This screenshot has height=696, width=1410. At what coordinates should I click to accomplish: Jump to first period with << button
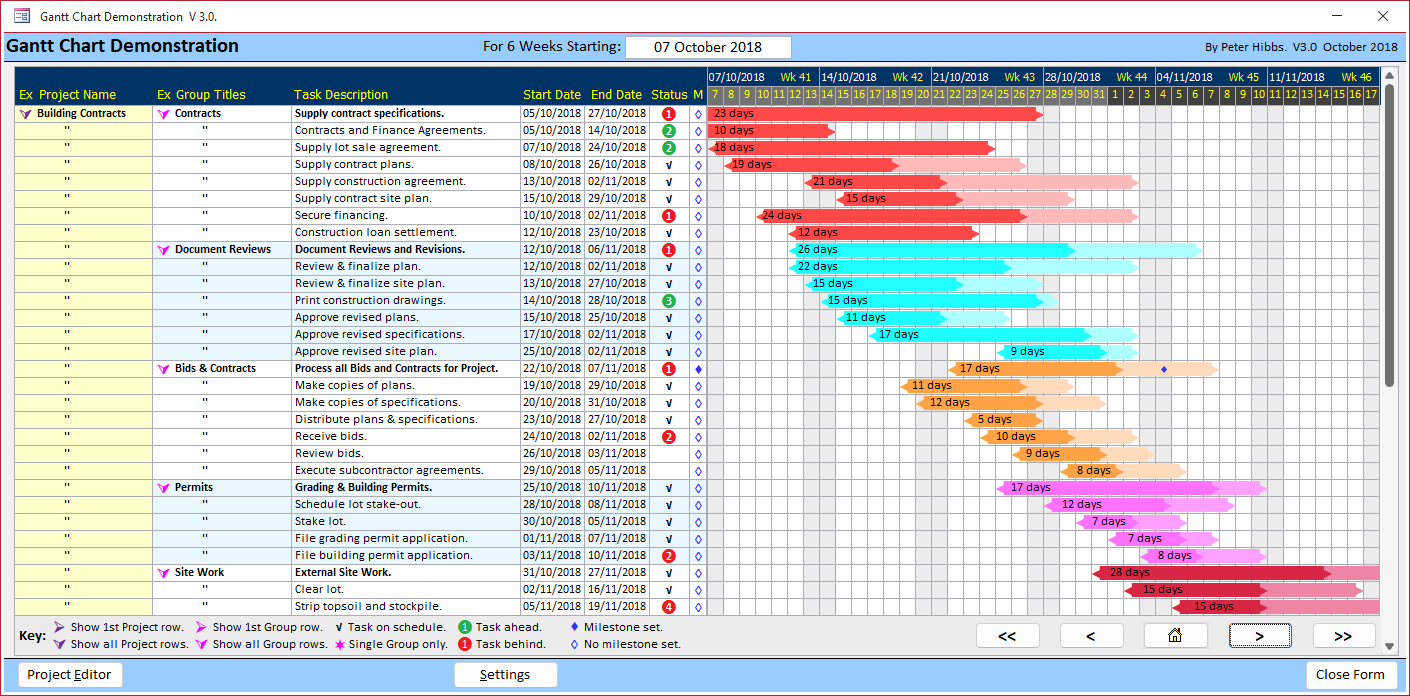(1007, 636)
